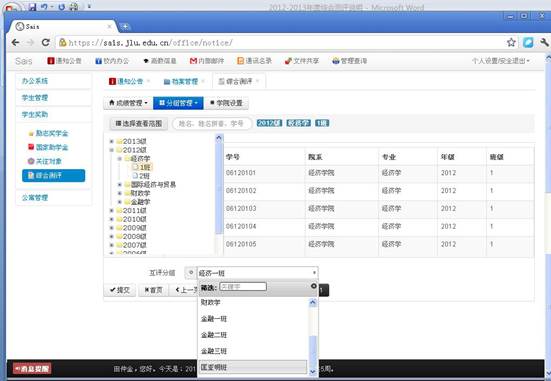
Task: Close the dropdown filter with the round icon
Action: [314, 286]
